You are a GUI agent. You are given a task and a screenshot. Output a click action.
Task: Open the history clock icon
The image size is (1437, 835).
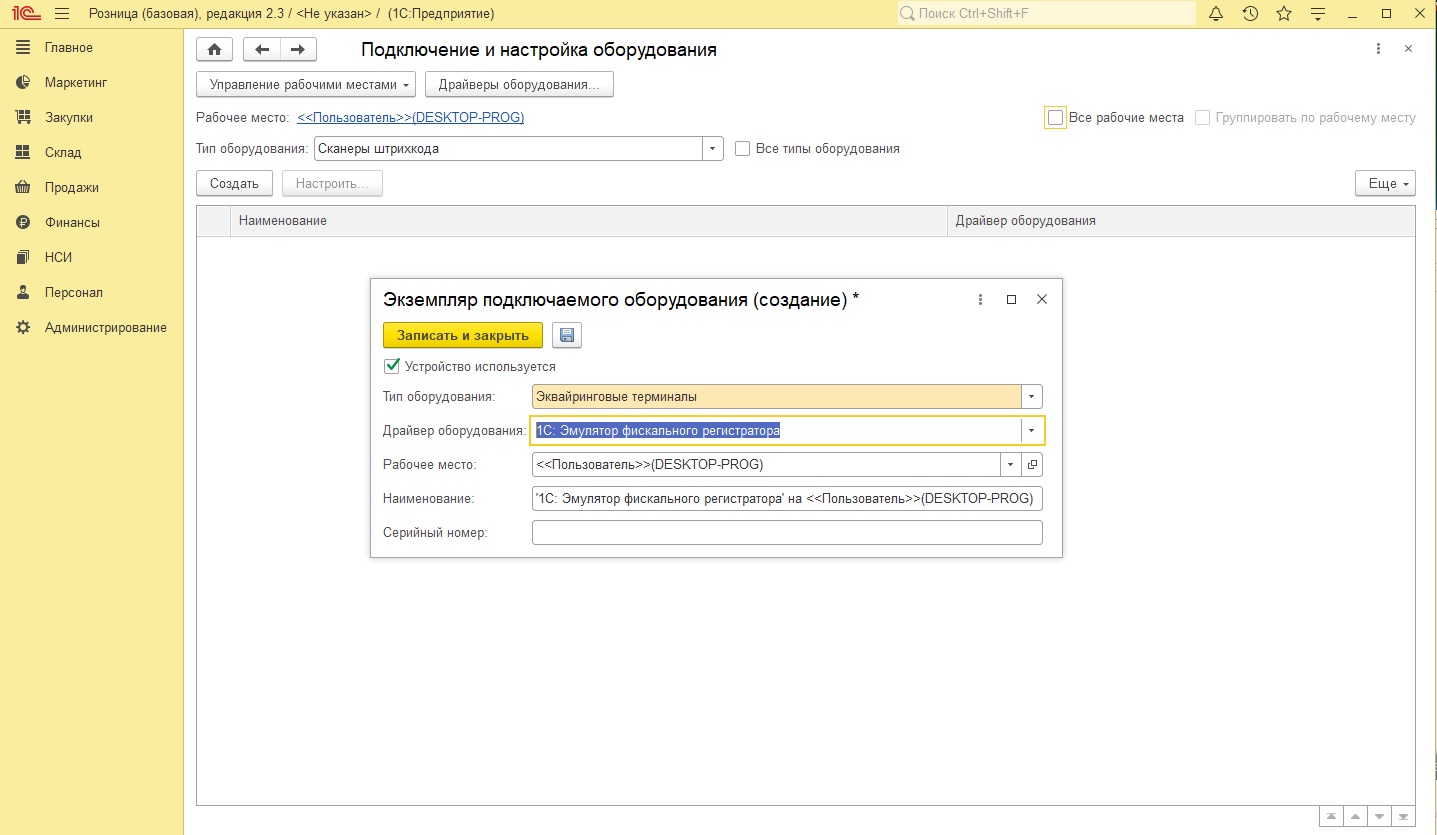click(1250, 14)
